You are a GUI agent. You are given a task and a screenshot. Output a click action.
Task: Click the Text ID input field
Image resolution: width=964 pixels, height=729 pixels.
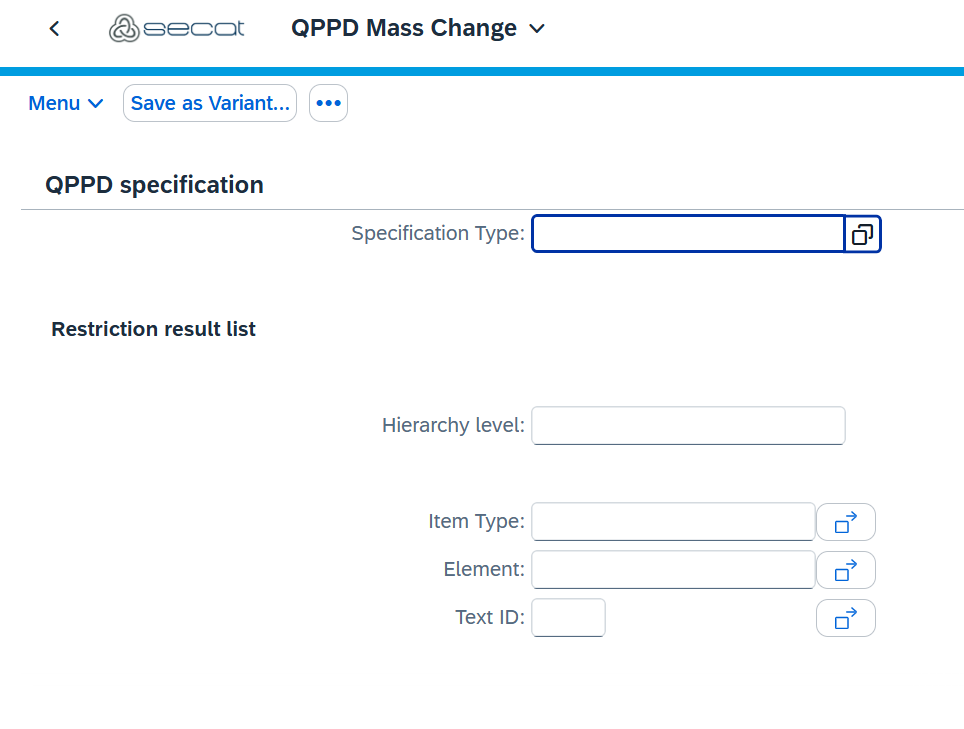coord(568,618)
